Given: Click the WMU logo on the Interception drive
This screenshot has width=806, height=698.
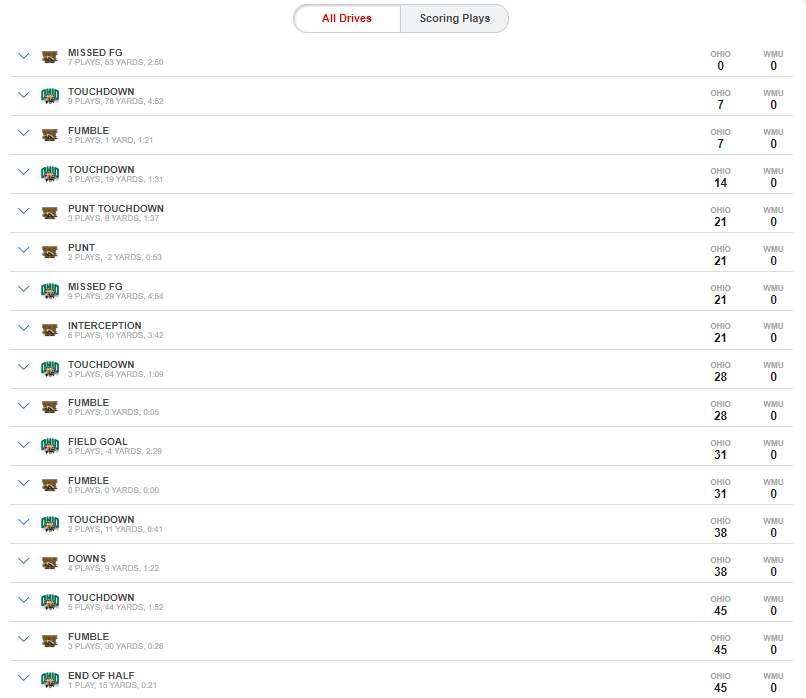Looking at the screenshot, I should (50, 330).
